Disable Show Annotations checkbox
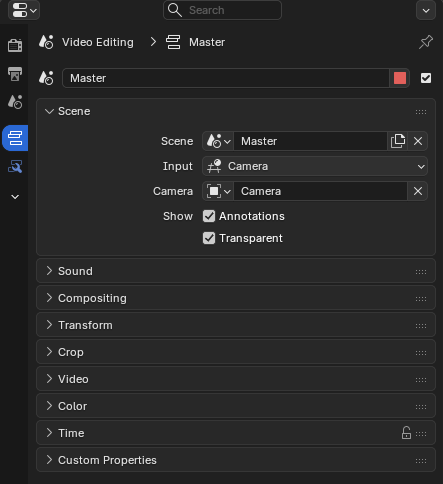The width and height of the screenshot is (443, 484). (x=209, y=216)
